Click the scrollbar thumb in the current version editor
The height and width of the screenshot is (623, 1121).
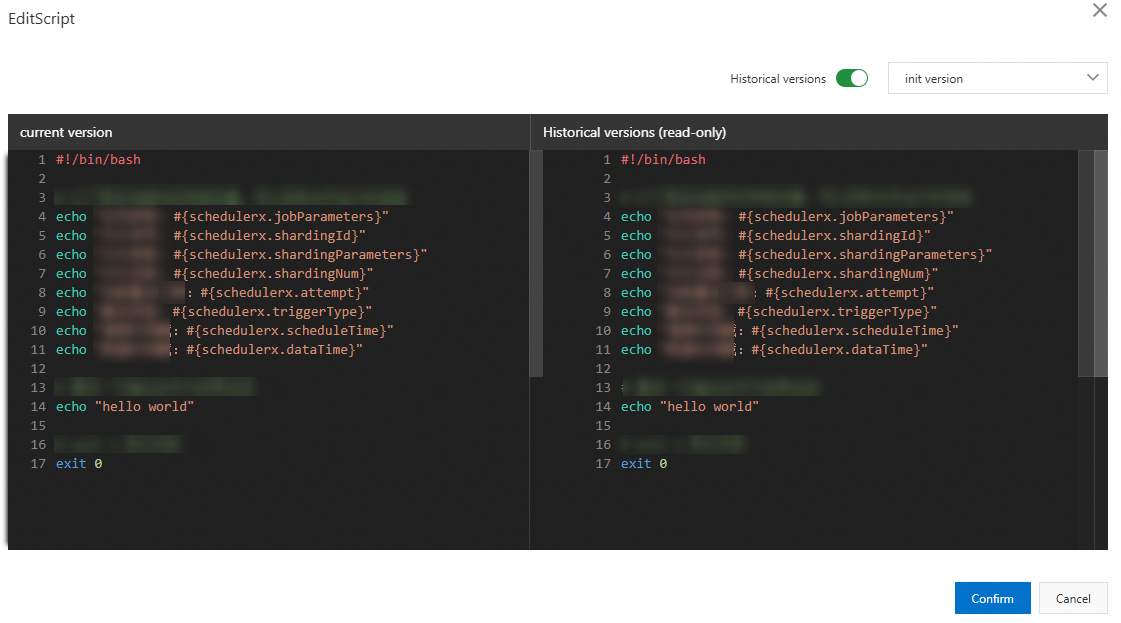pos(535,263)
